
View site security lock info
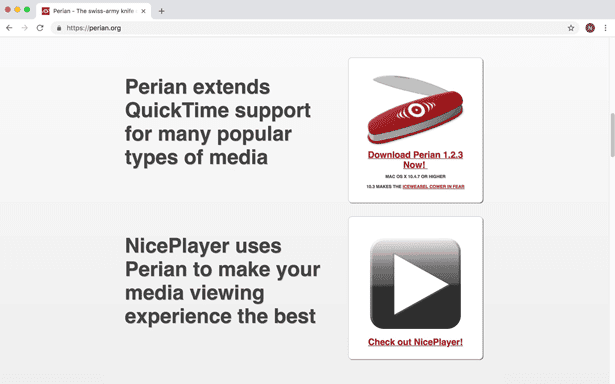[x=59, y=28]
